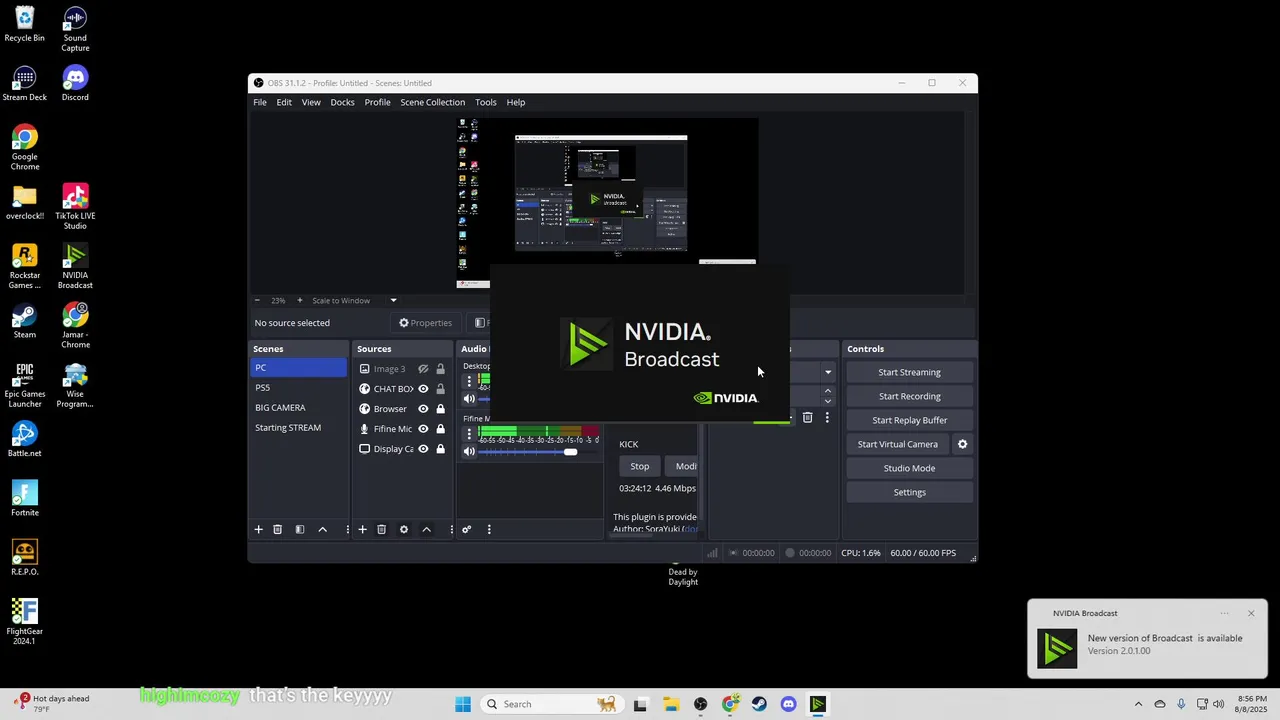The image size is (1280, 720).
Task: Open the File menu
Action: point(260,102)
